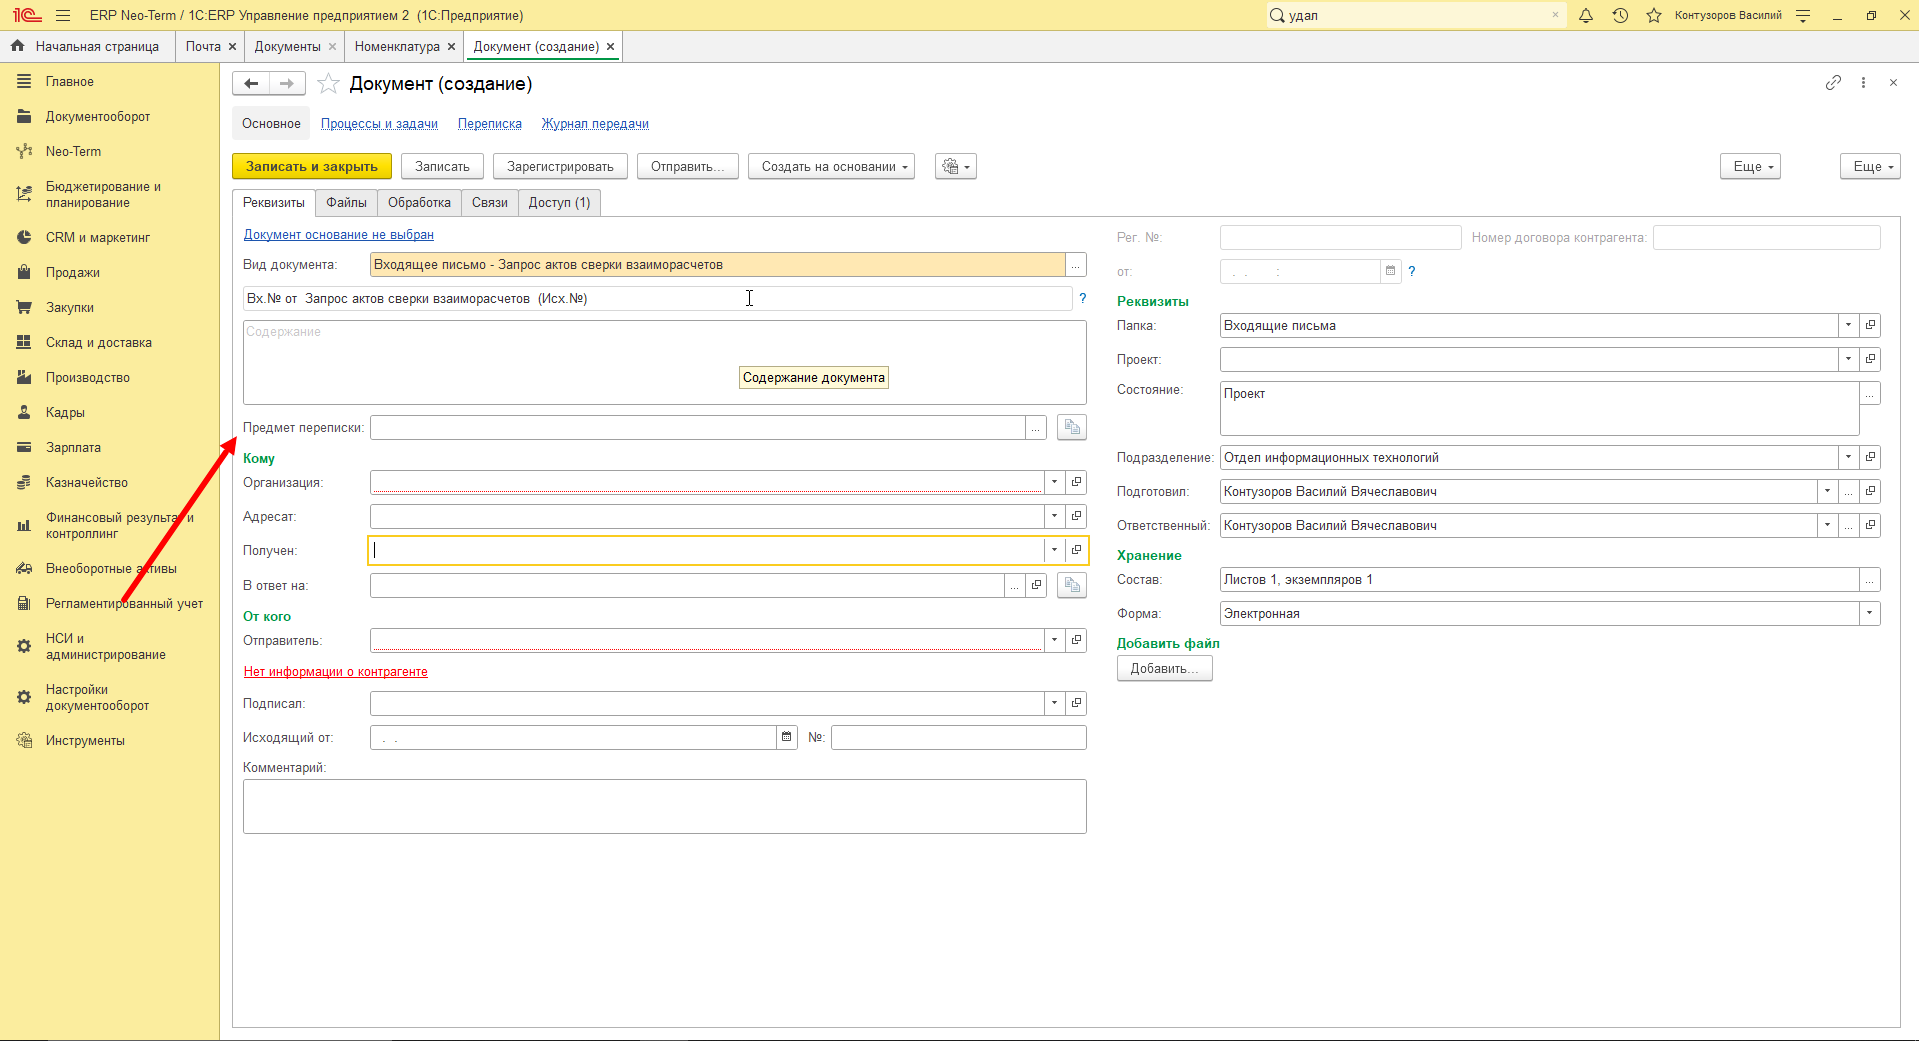Expand the Адресат dropdown list

pos(1054,516)
